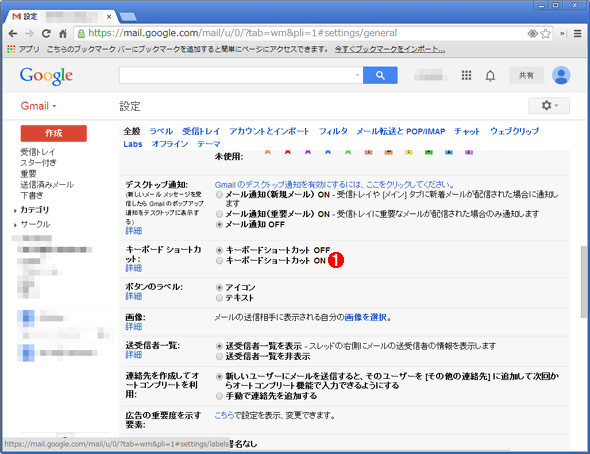
Task: Select 送受信者一覧を非表示 radio
Action: click(219, 356)
